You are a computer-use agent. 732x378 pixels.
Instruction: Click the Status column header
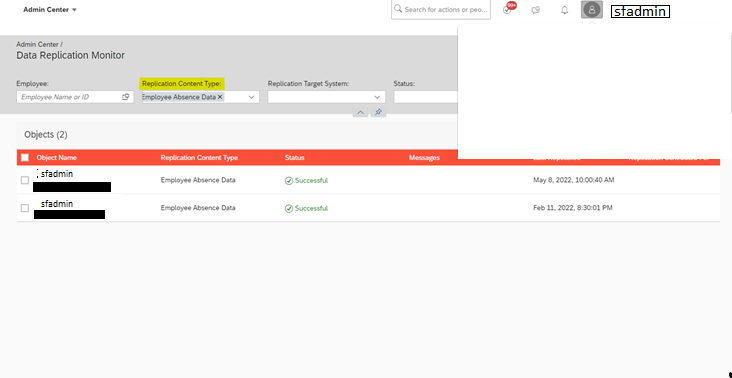pyautogui.click(x=295, y=158)
